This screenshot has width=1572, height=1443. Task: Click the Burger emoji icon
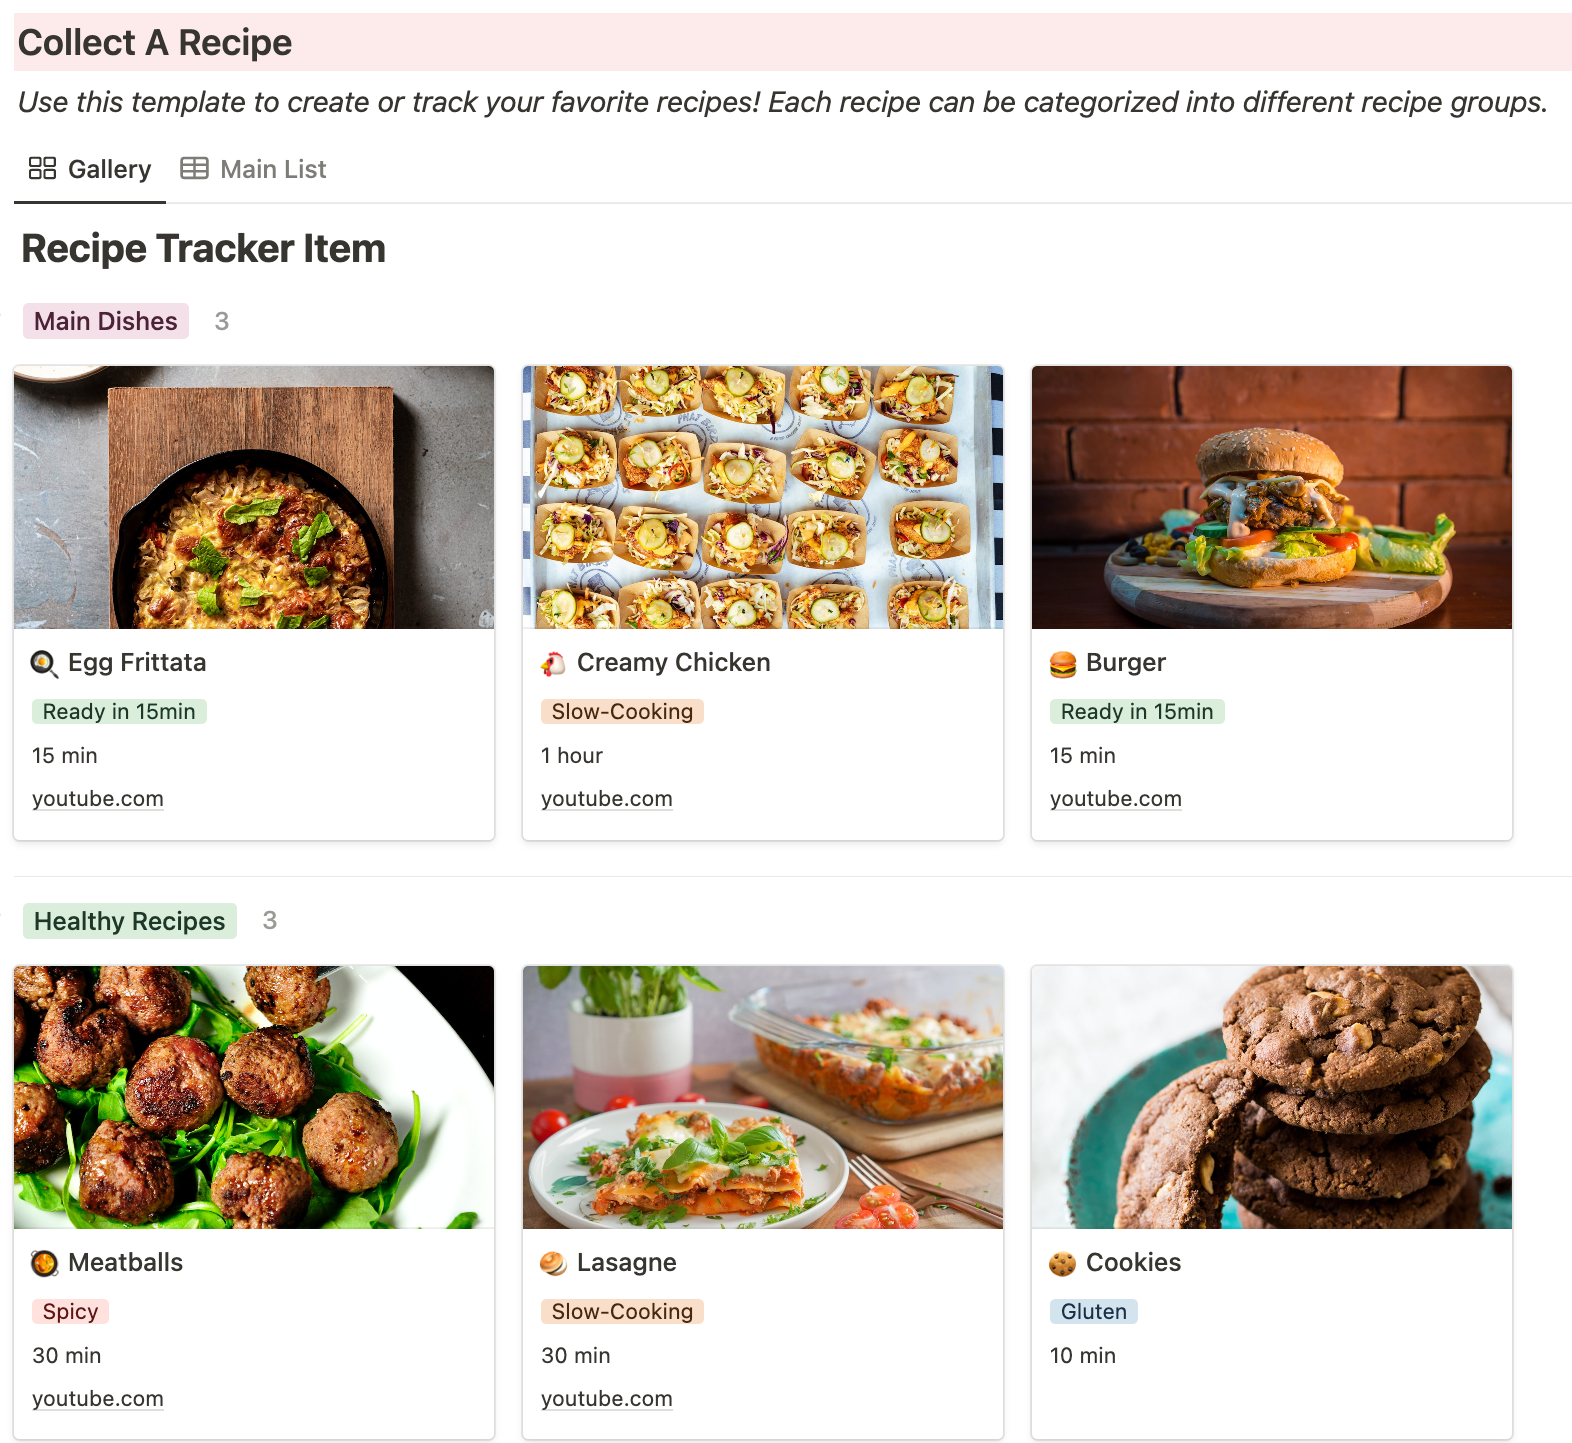coord(1062,663)
